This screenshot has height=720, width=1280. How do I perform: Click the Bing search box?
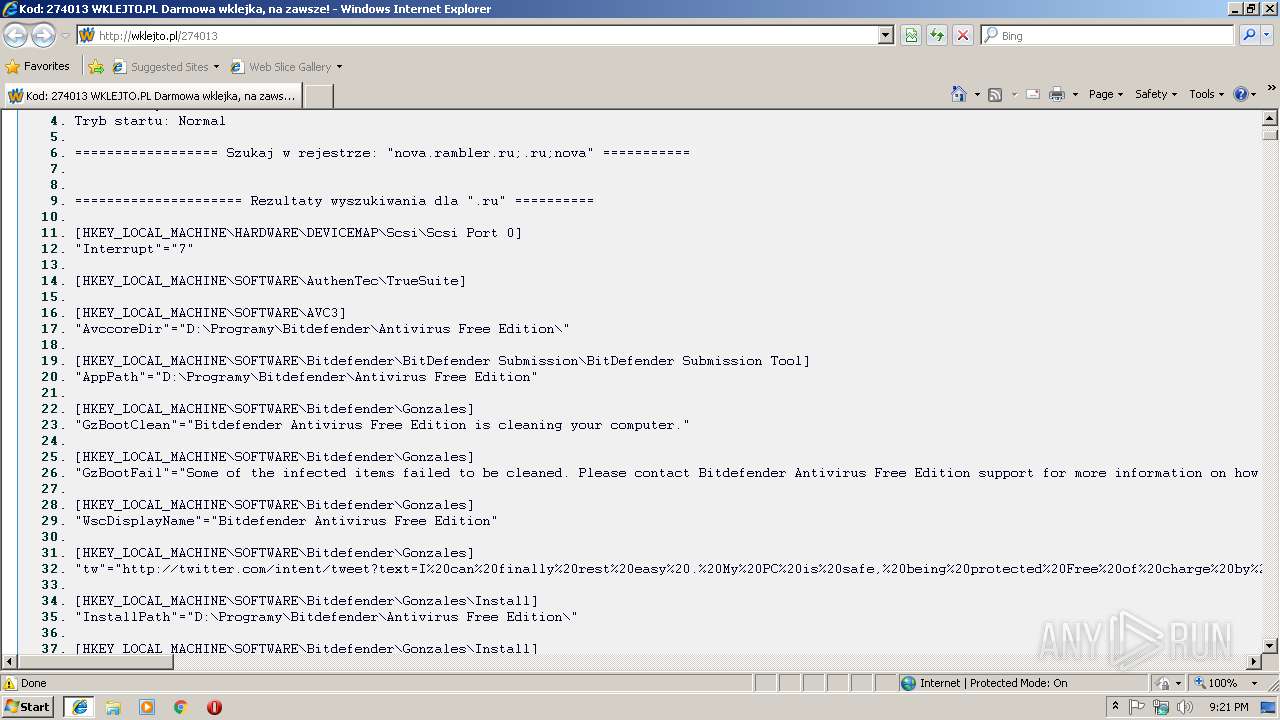(1107, 35)
